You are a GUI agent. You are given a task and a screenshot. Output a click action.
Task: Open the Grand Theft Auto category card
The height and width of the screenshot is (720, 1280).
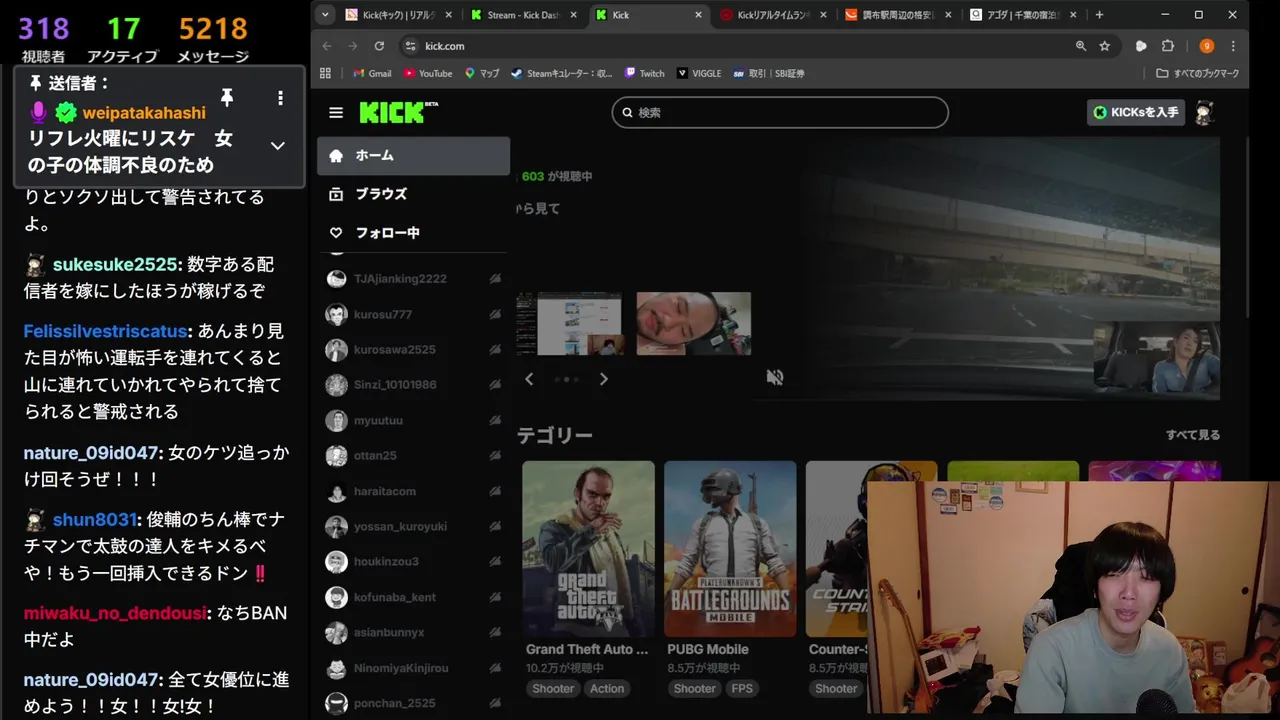click(x=588, y=549)
